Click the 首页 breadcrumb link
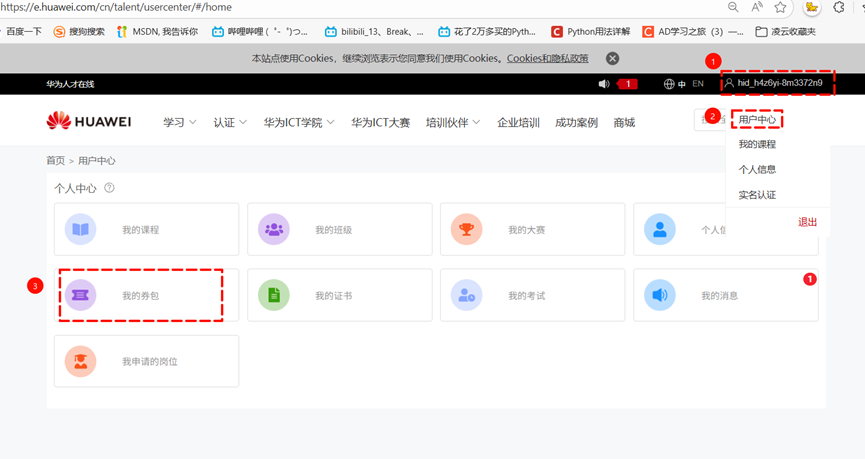The width and height of the screenshot is (865, 459). [x=55, y=161]
